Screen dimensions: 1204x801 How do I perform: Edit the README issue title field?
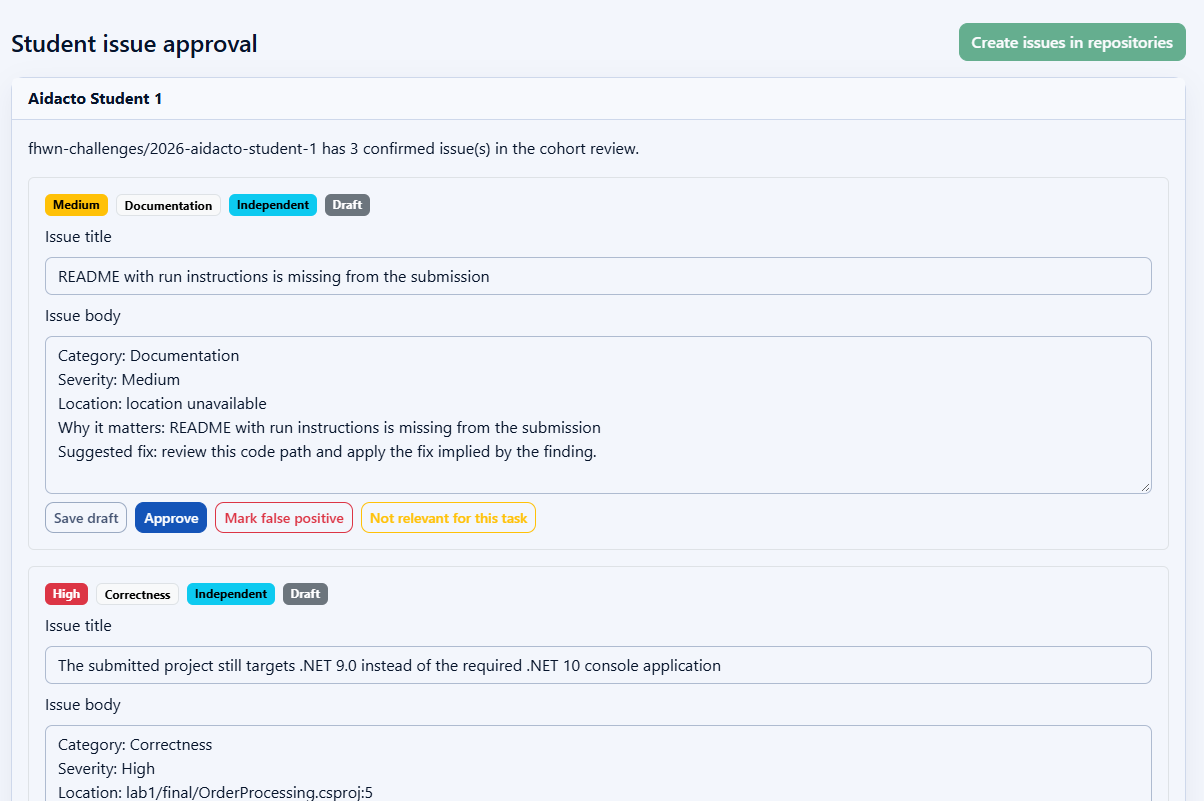(598, 276)
